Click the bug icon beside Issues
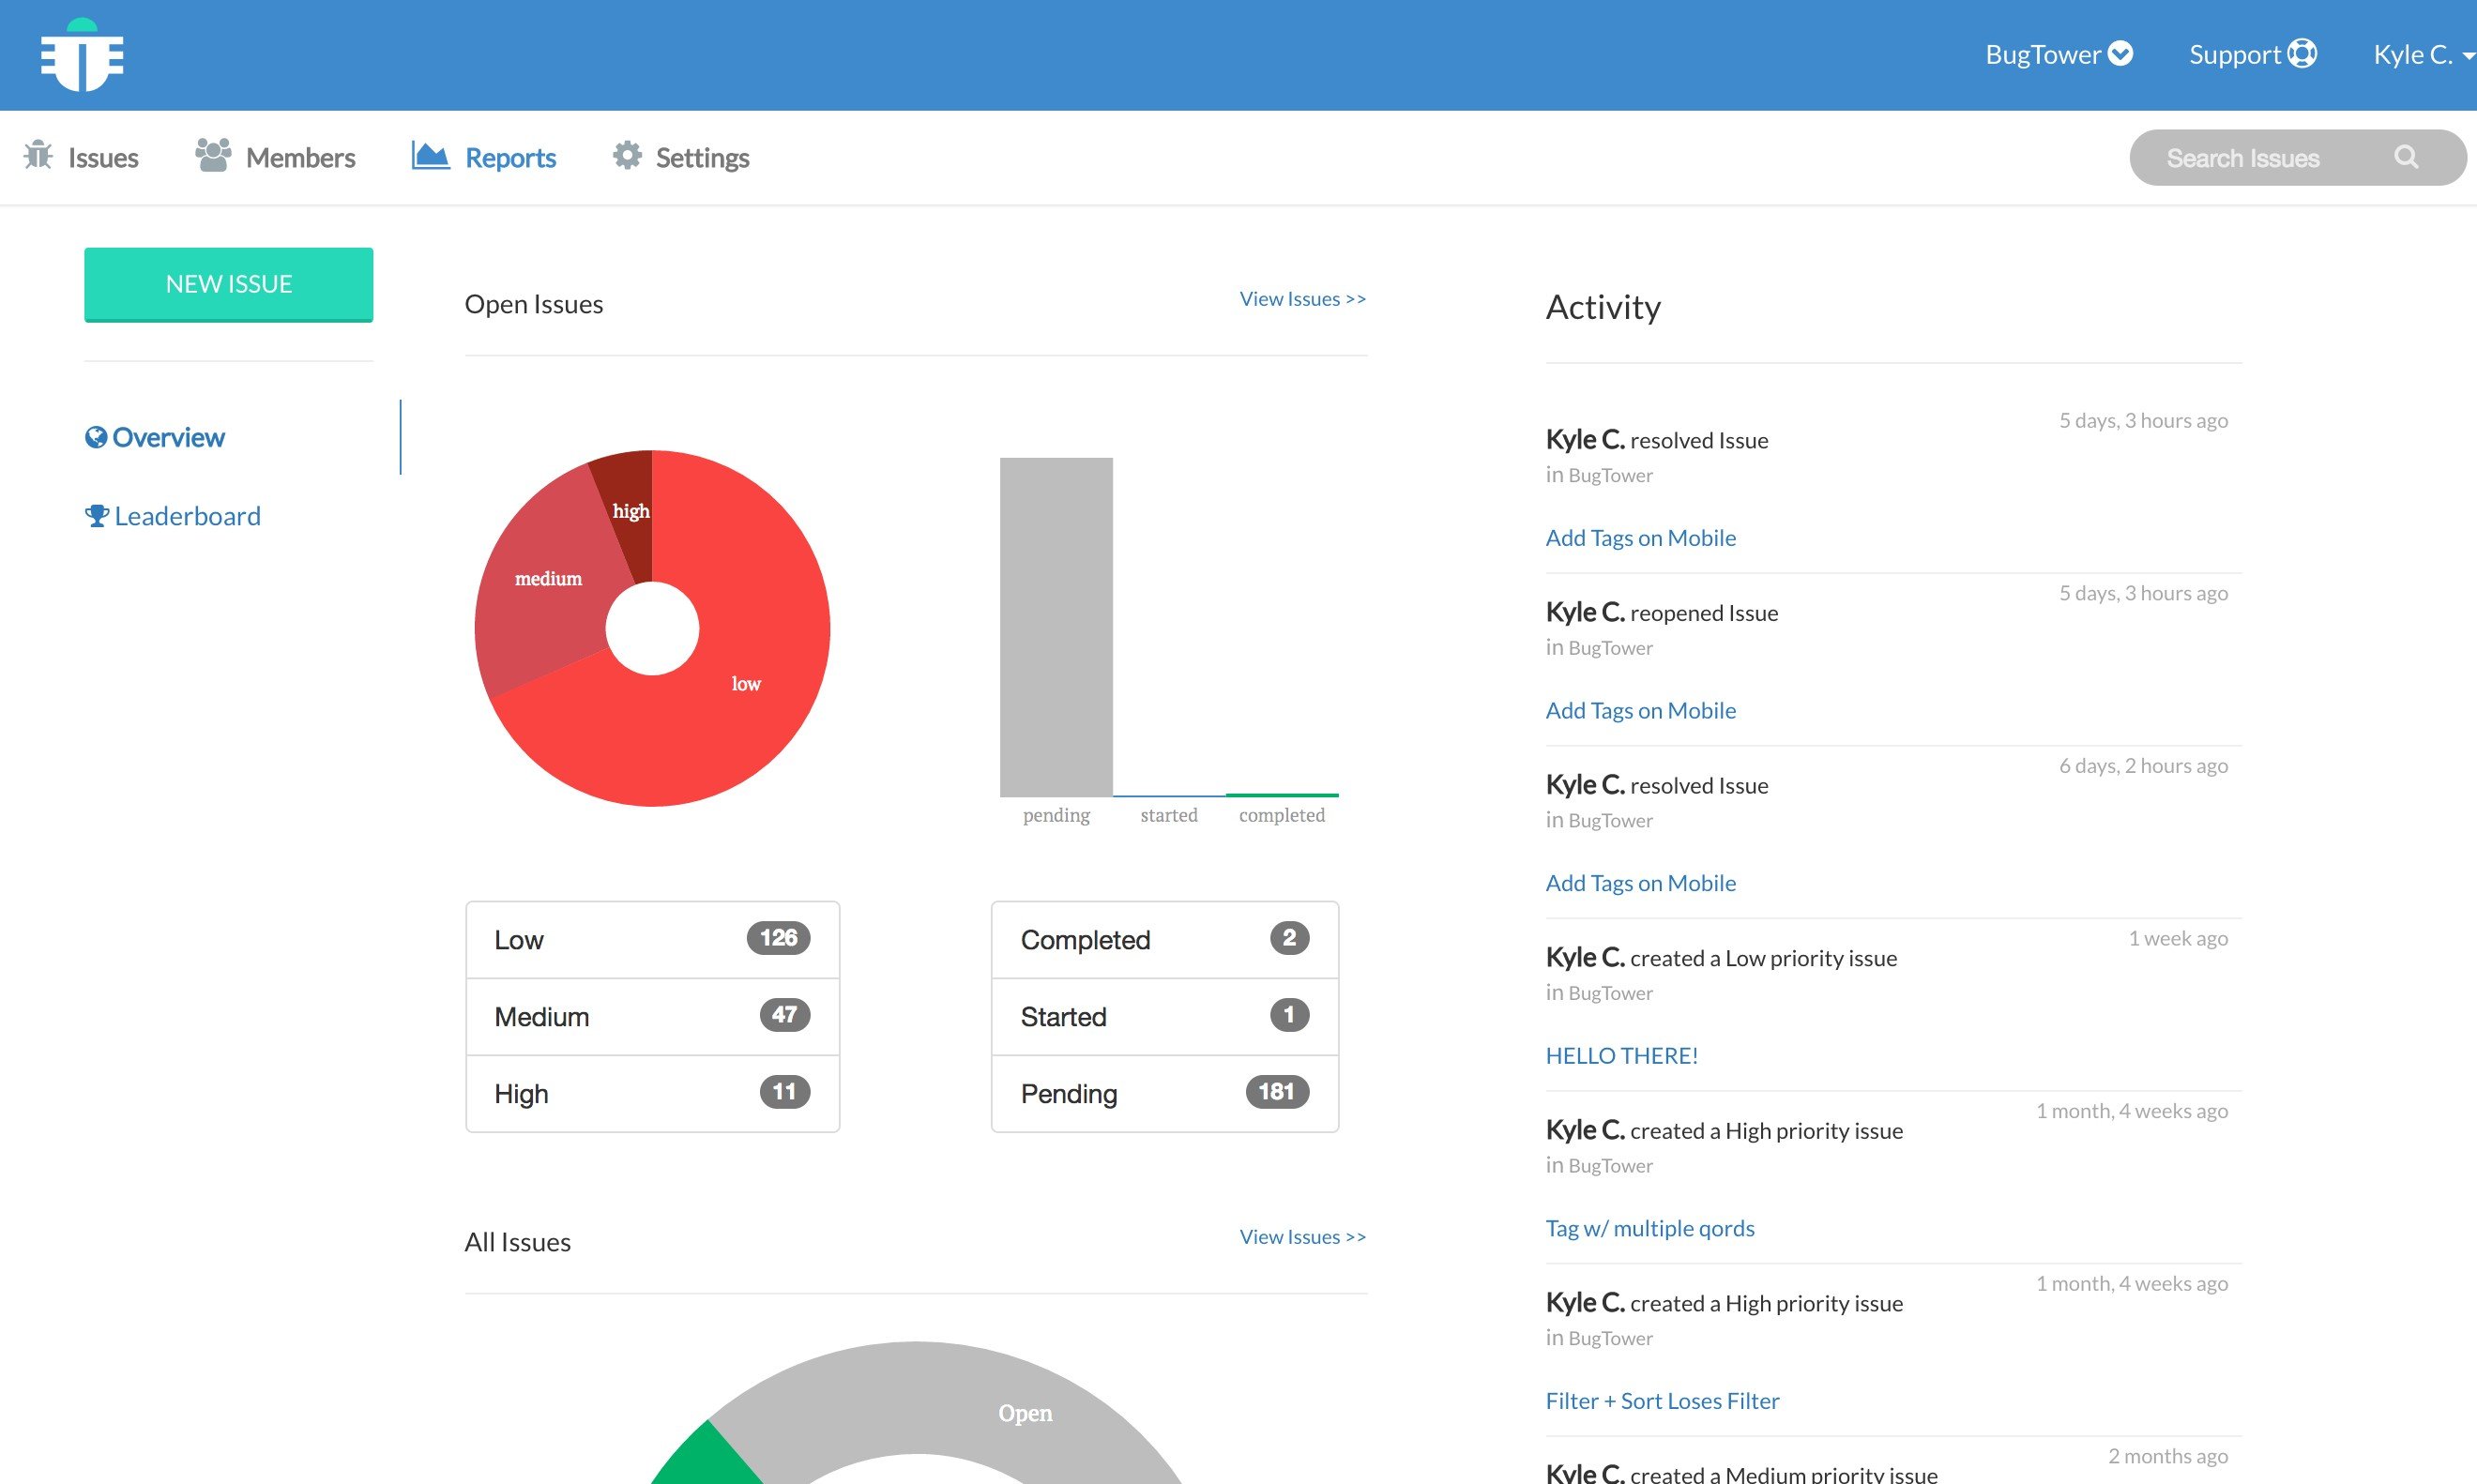The height and width of the screenshot is (1484, 2477). pyautogui.click(x=38, y=156)
